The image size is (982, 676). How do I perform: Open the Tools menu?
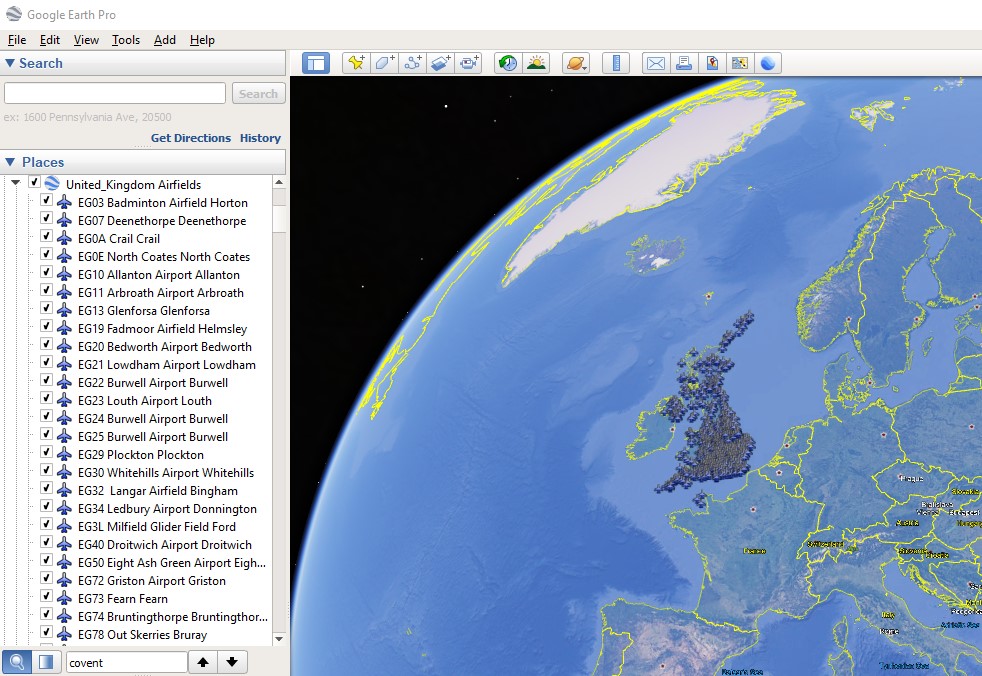click(x=125, y=40)
